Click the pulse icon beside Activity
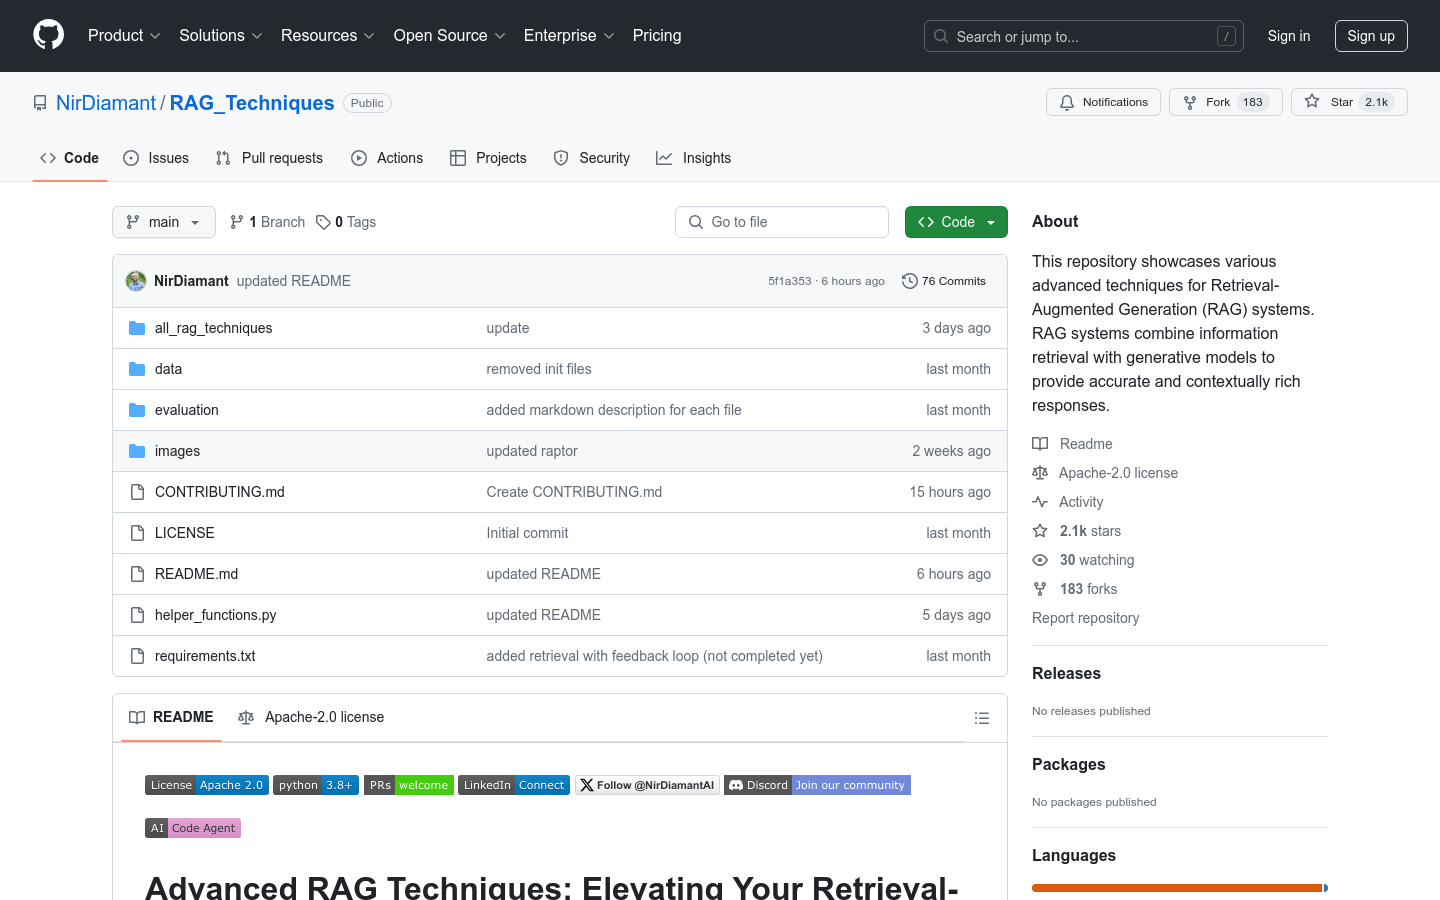 (1040, 502)
